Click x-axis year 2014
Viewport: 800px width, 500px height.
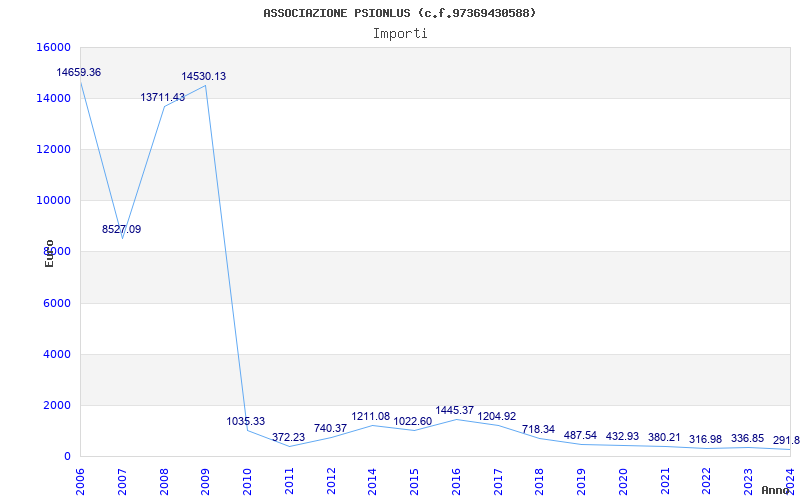(x=372, y=482)
